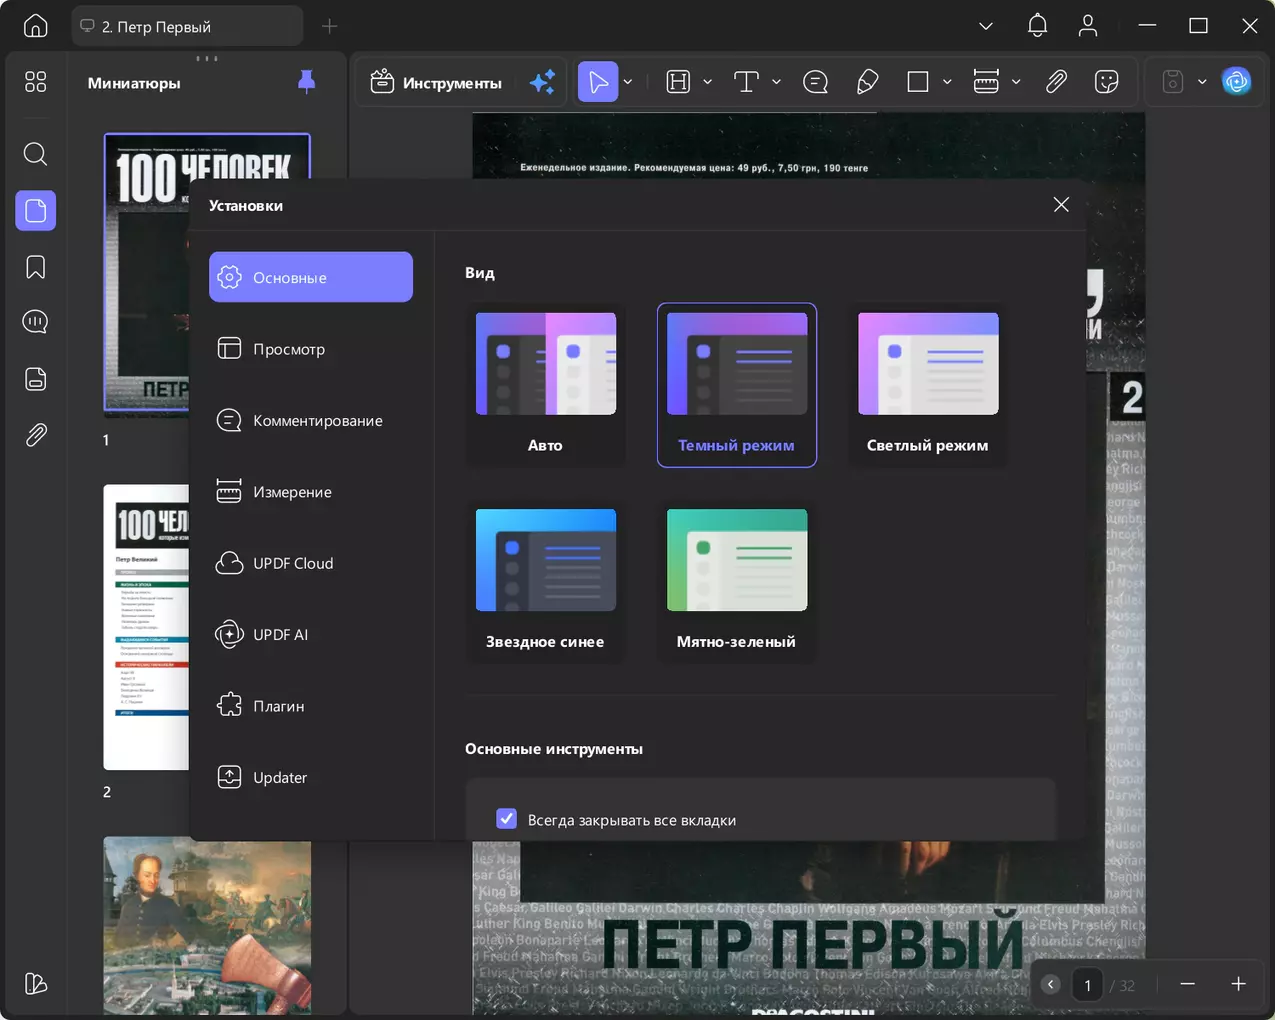Viewport: 1275px width, 1020px height.
Task: Expand the shape tool dropdown arrow
Action: (x=947, y=82)
